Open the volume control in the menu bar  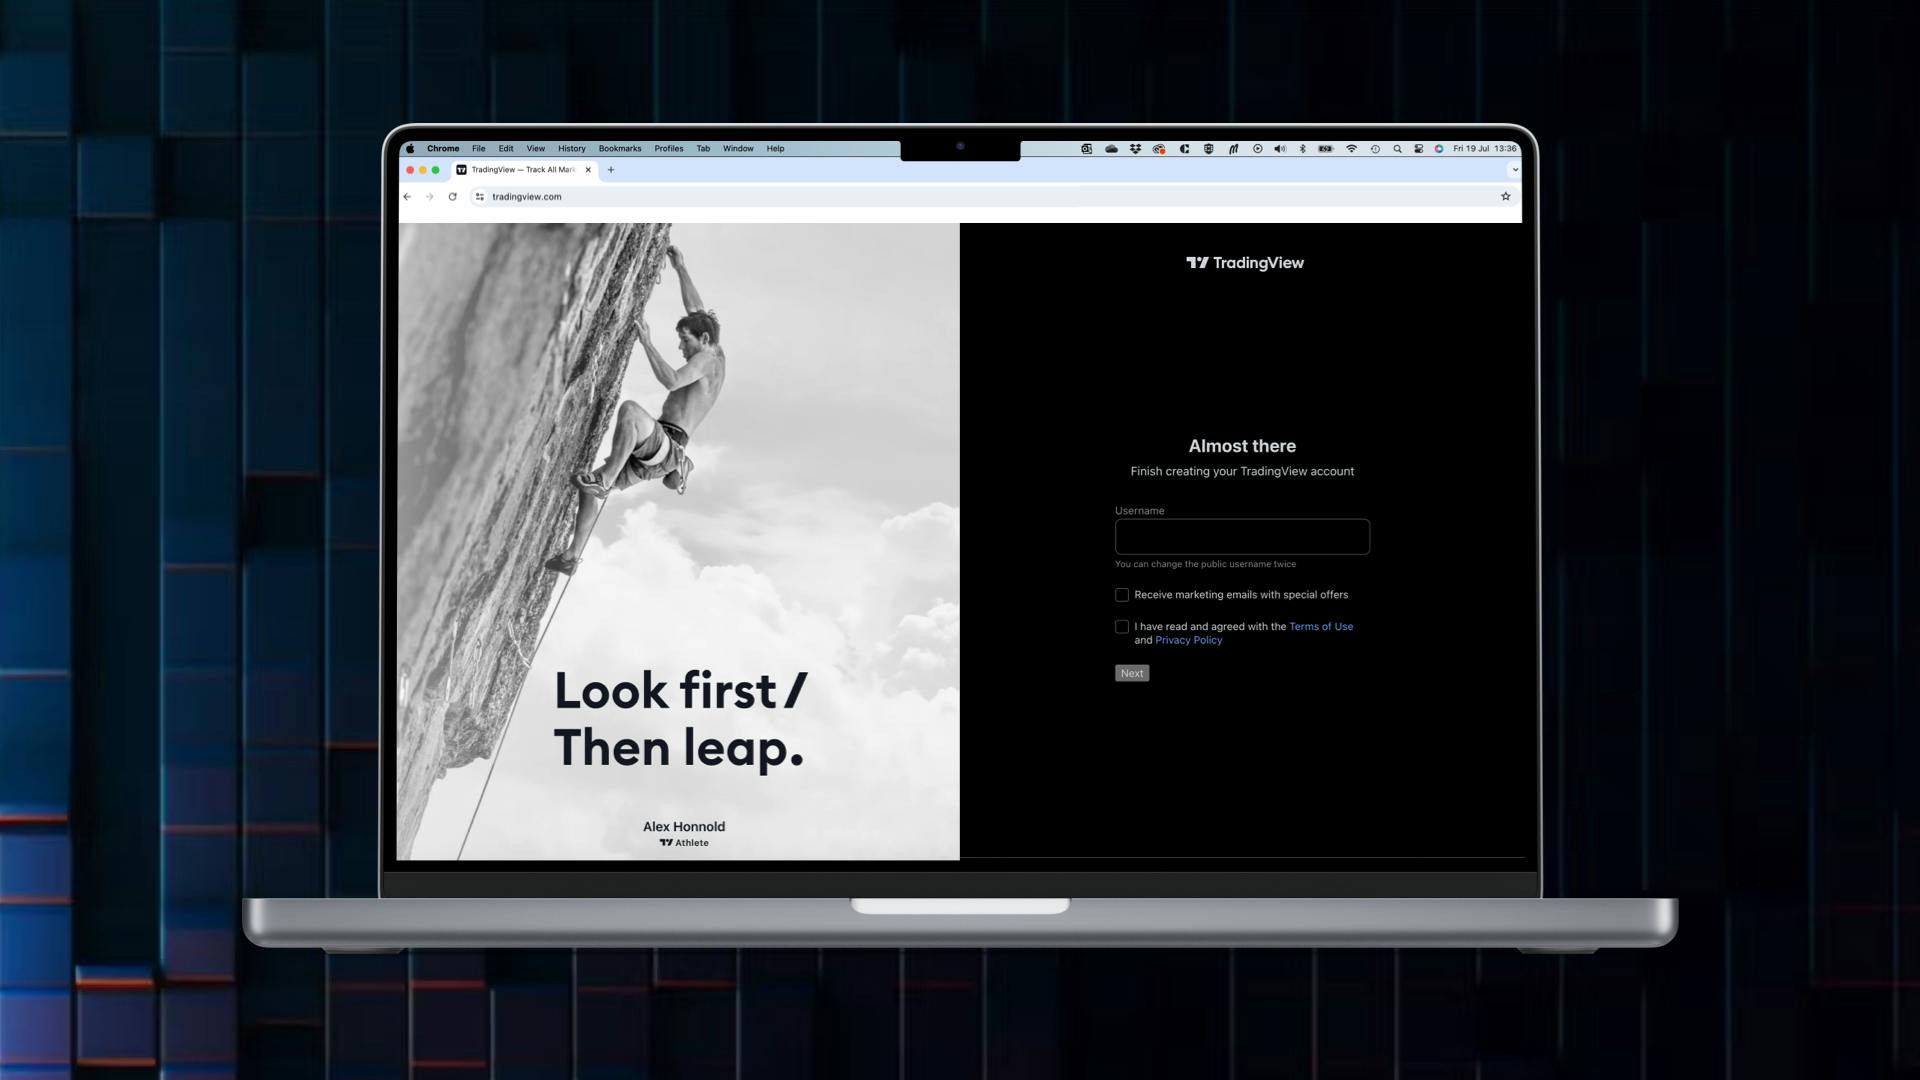point(1280,149)
